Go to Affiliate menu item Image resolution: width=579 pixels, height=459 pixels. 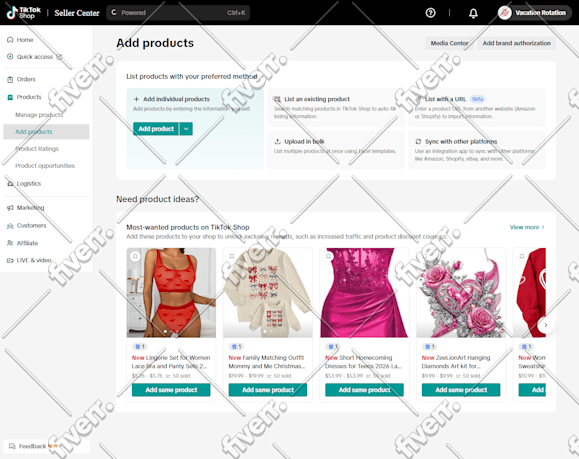tap(27, 243)
